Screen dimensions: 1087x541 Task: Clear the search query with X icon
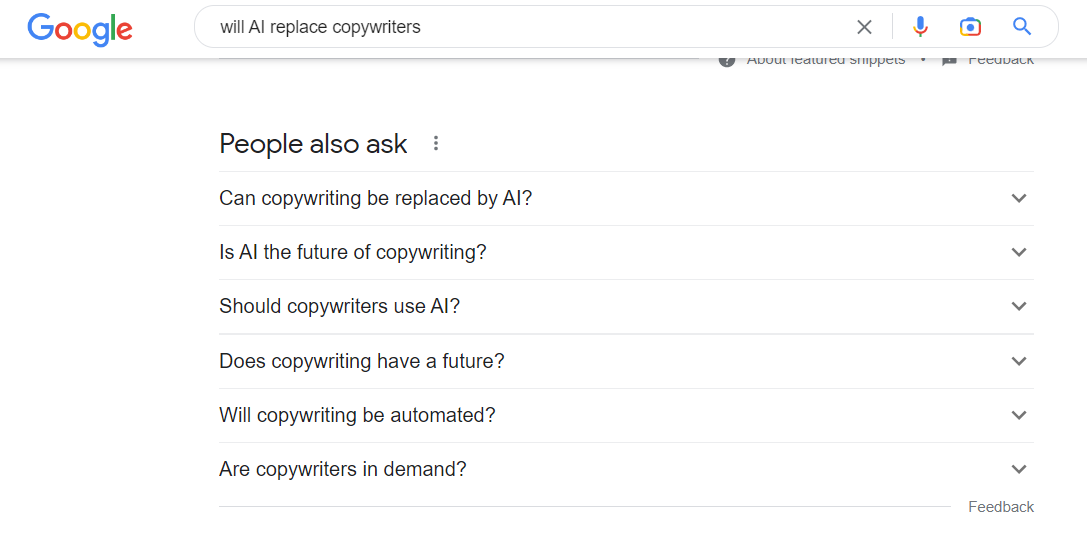coord(864,27)
